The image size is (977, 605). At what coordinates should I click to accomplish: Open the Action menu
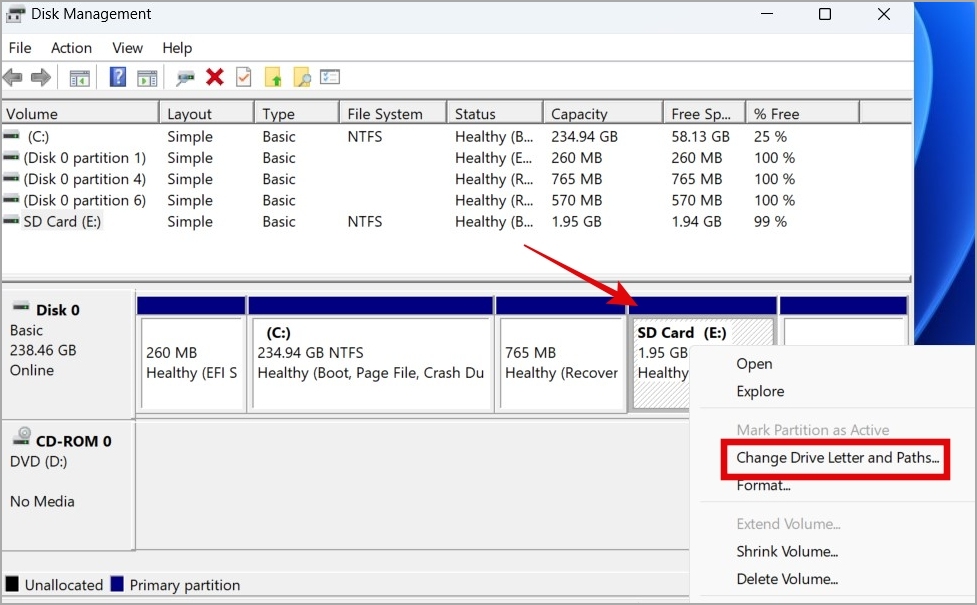(71, 48)
